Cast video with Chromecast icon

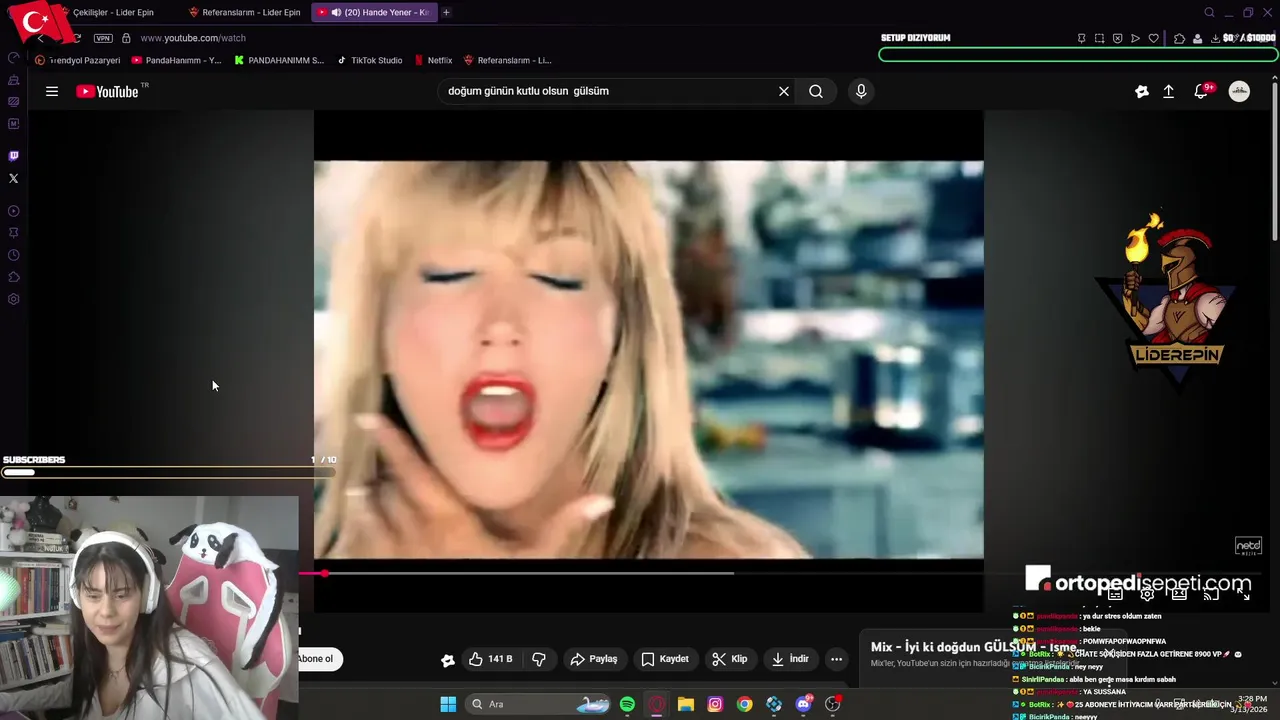point(1211,594)
